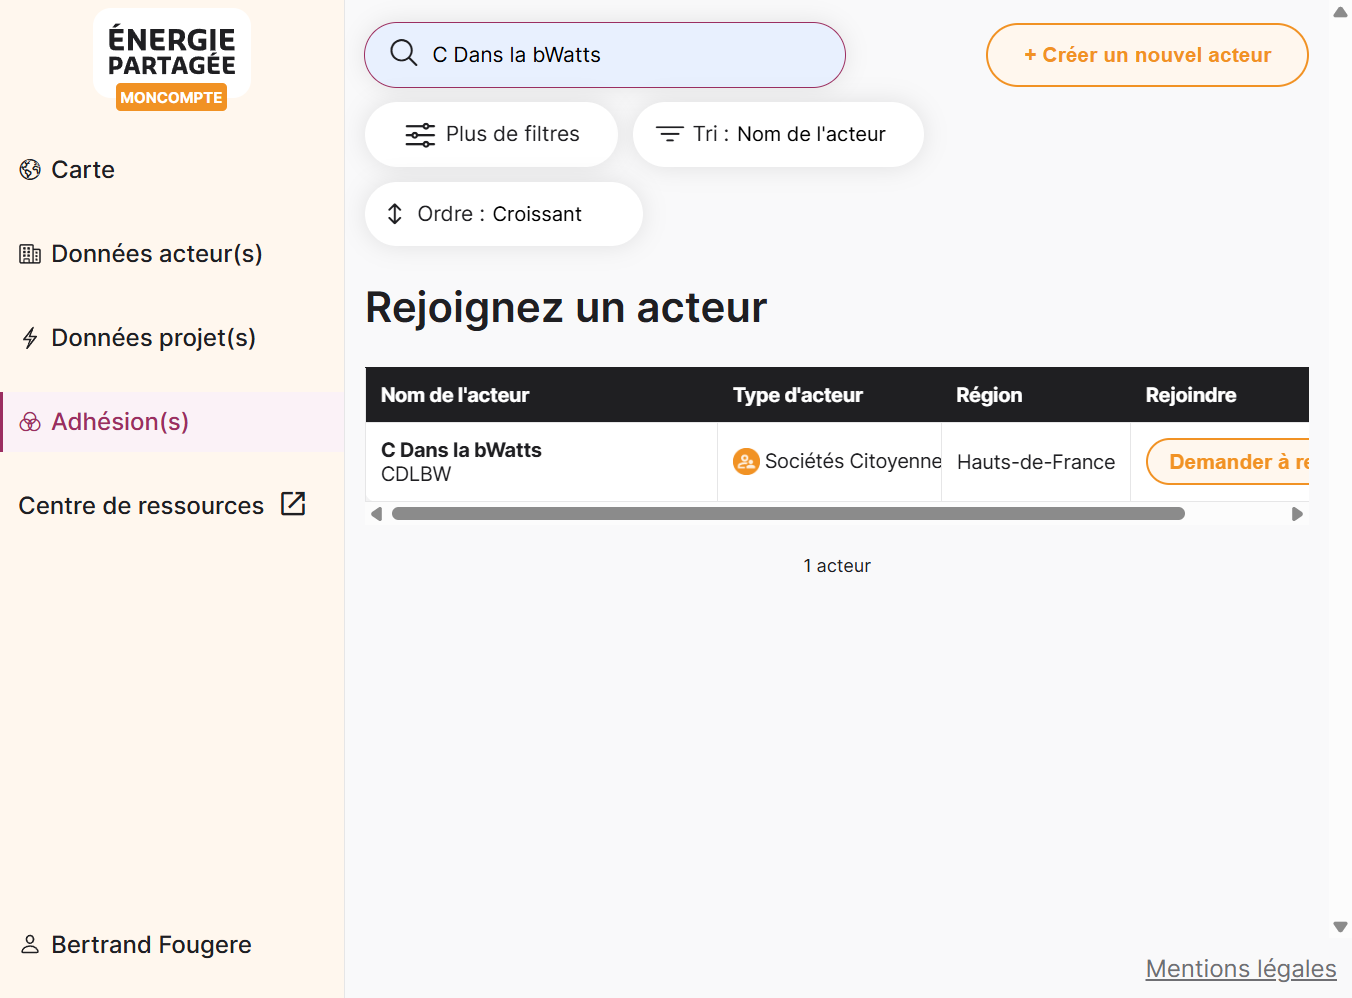Click the table scrollbar right arrow
Image resolution: width=1352 pixels, height=998 pixels.
click(1297, 514)
